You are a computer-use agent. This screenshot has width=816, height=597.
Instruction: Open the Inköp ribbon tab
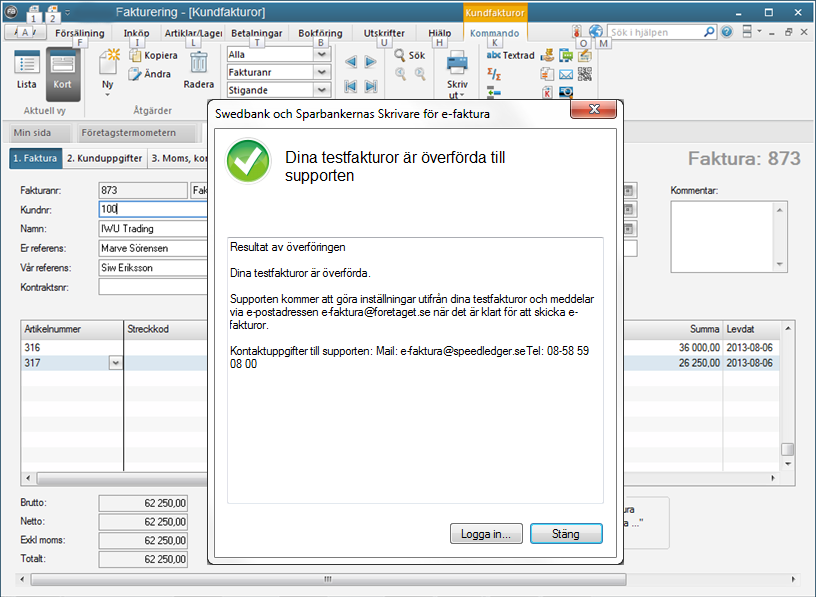click(136, 33)
